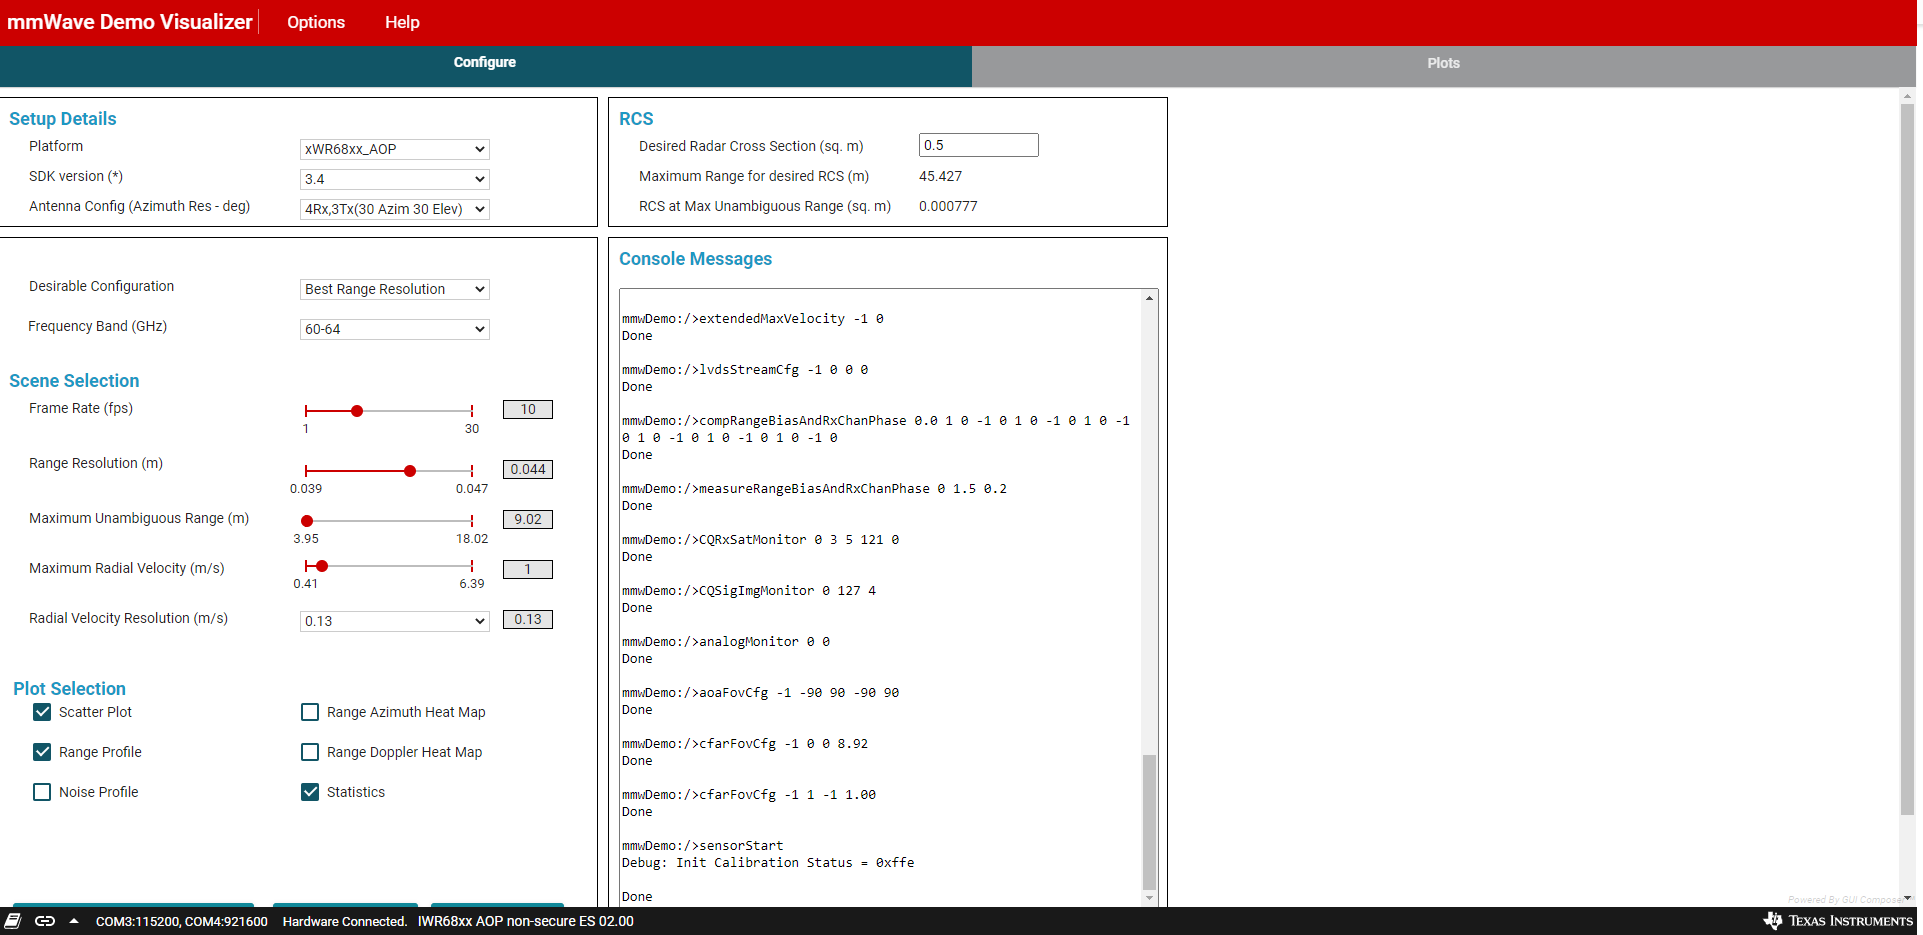Image resolution: width=1923 pixels, height=935 pixels.
Task: Click the book icon in status bar
Action: click(13, 921)
